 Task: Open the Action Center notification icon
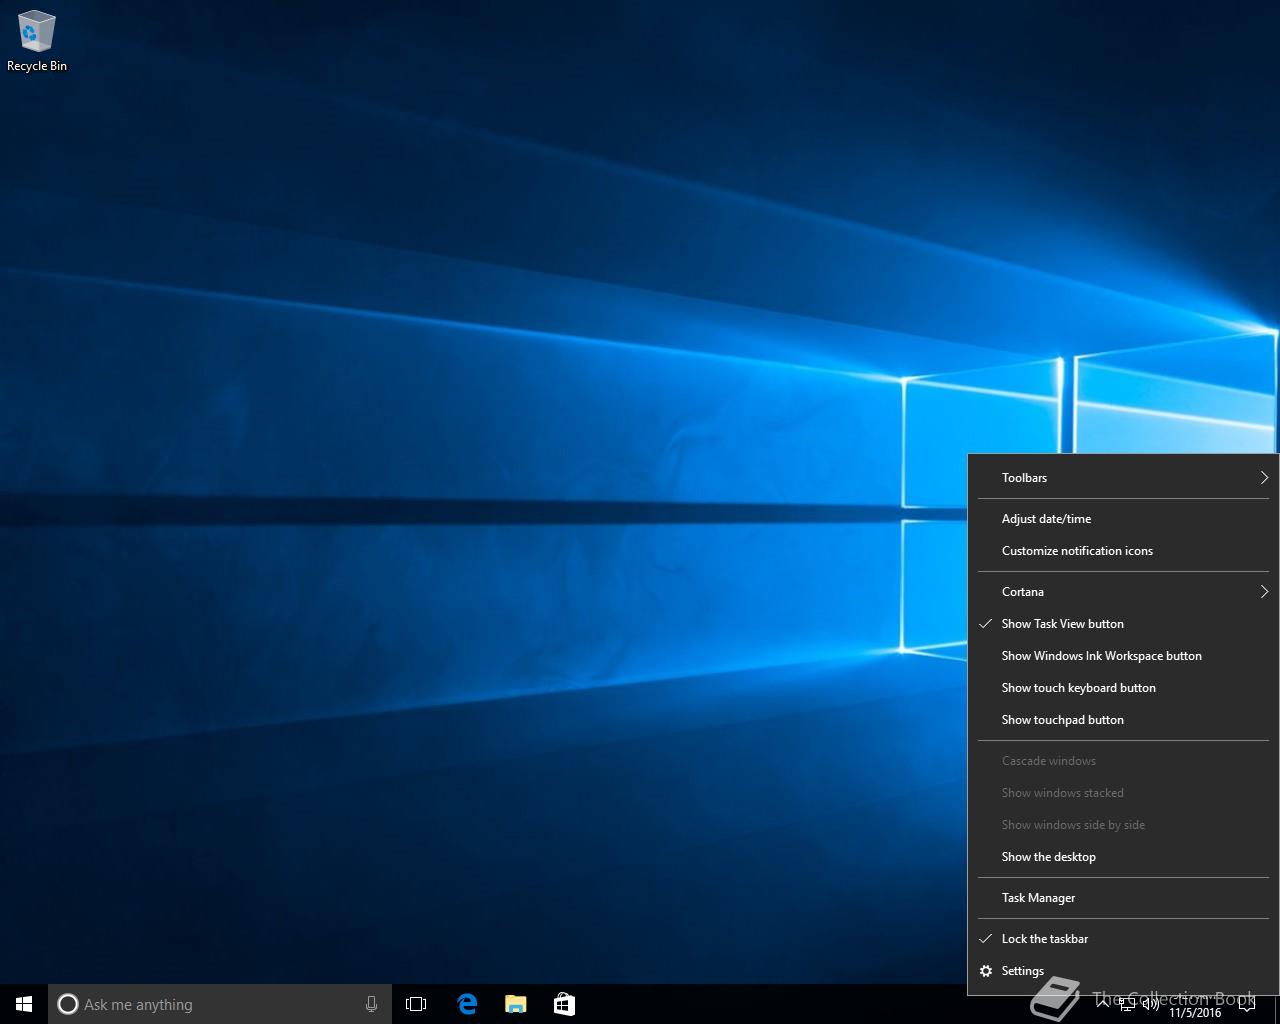(1246, 1005)
